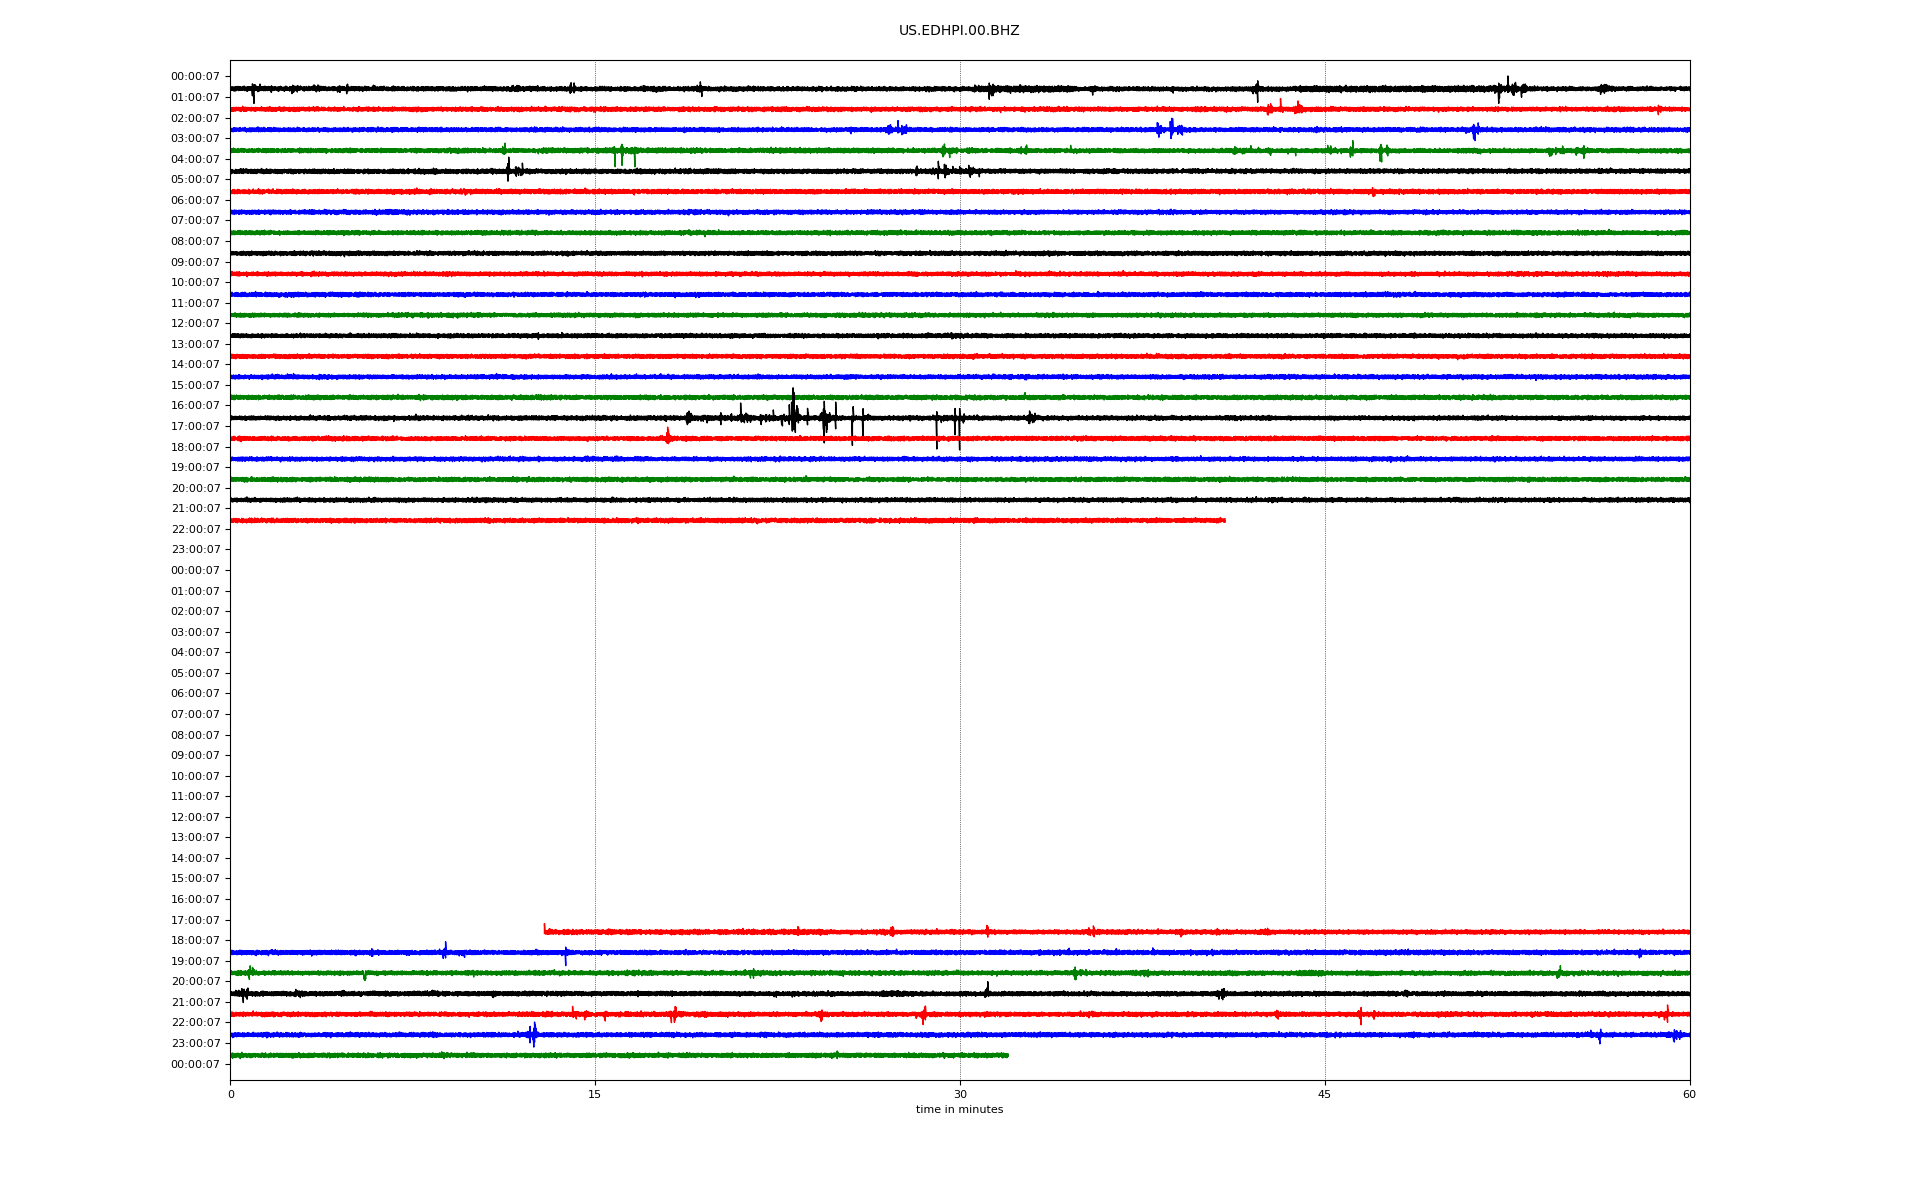Click the plot title US.EDHPI.00.BHZ

[959, 31]
